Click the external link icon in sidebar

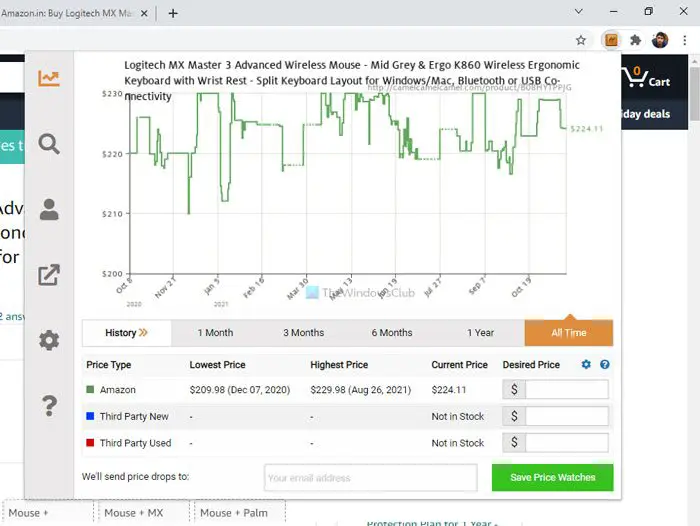click(x=49, y=275)
